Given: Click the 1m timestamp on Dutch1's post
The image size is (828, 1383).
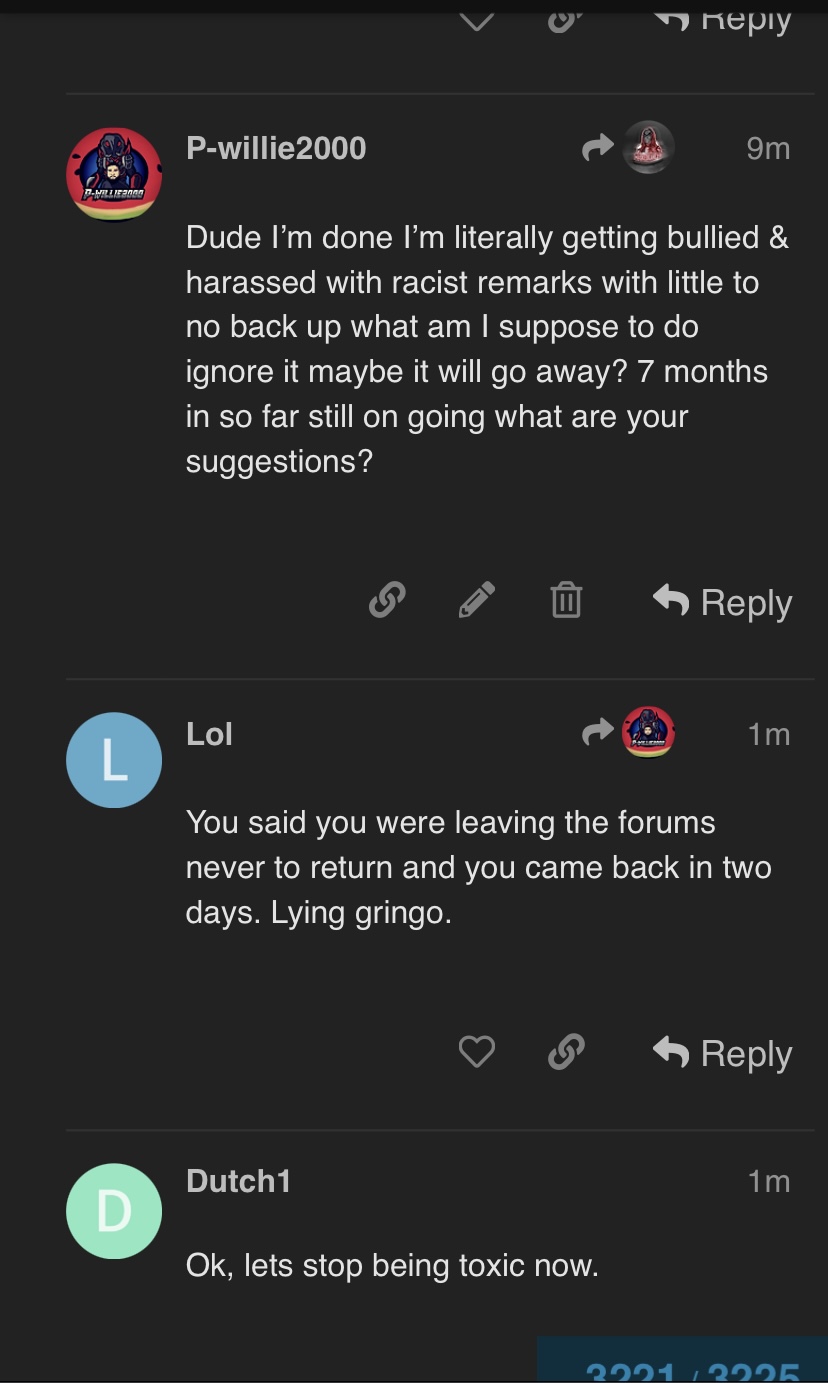Looking at the screenshot, I should pyautogui.click(x=769, y=1181).
